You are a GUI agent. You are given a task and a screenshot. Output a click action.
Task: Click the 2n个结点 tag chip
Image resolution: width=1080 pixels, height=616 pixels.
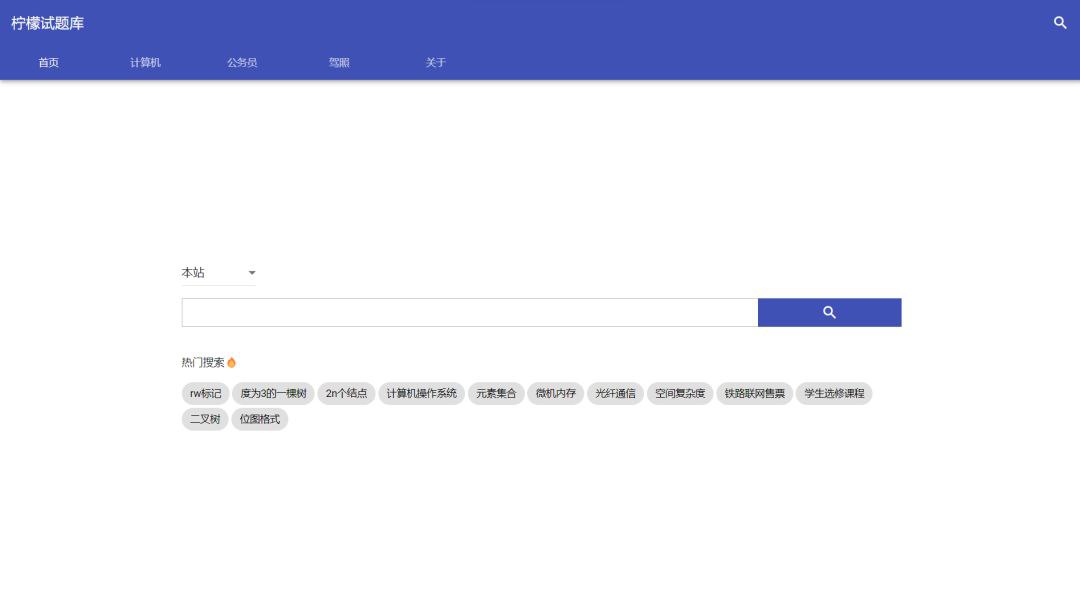pyautogui.click(x=346, y=393)
